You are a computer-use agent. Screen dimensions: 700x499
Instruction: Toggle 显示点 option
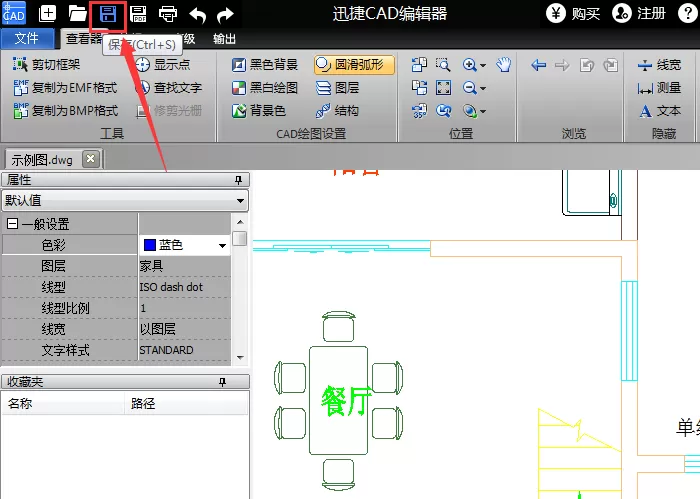[x=163, y=65]
